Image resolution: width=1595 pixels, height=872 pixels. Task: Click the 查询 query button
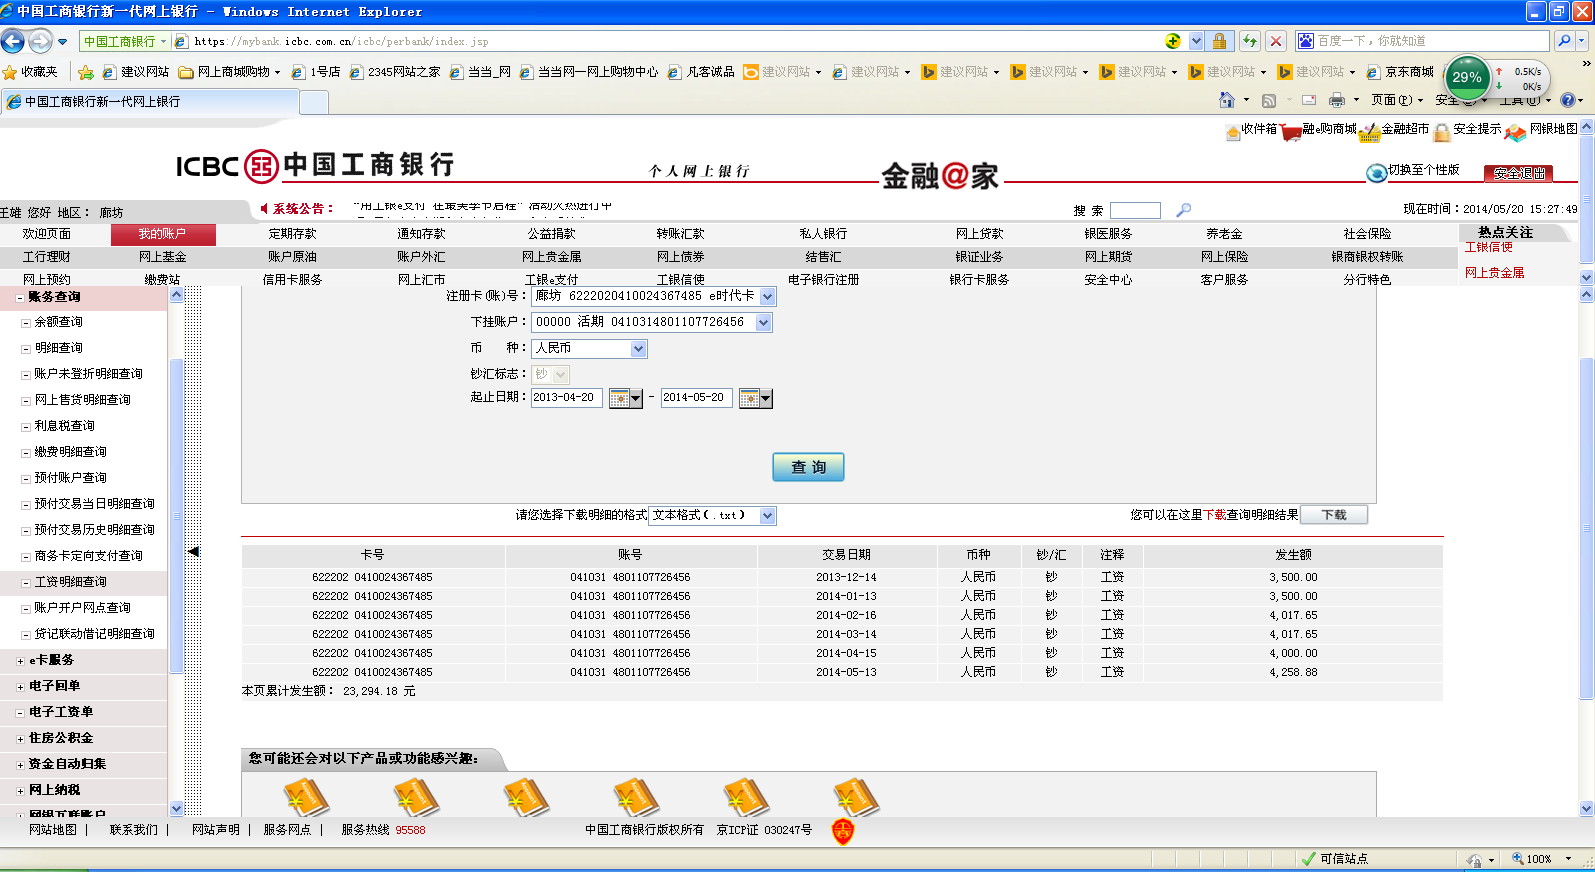tap(808, 467)
